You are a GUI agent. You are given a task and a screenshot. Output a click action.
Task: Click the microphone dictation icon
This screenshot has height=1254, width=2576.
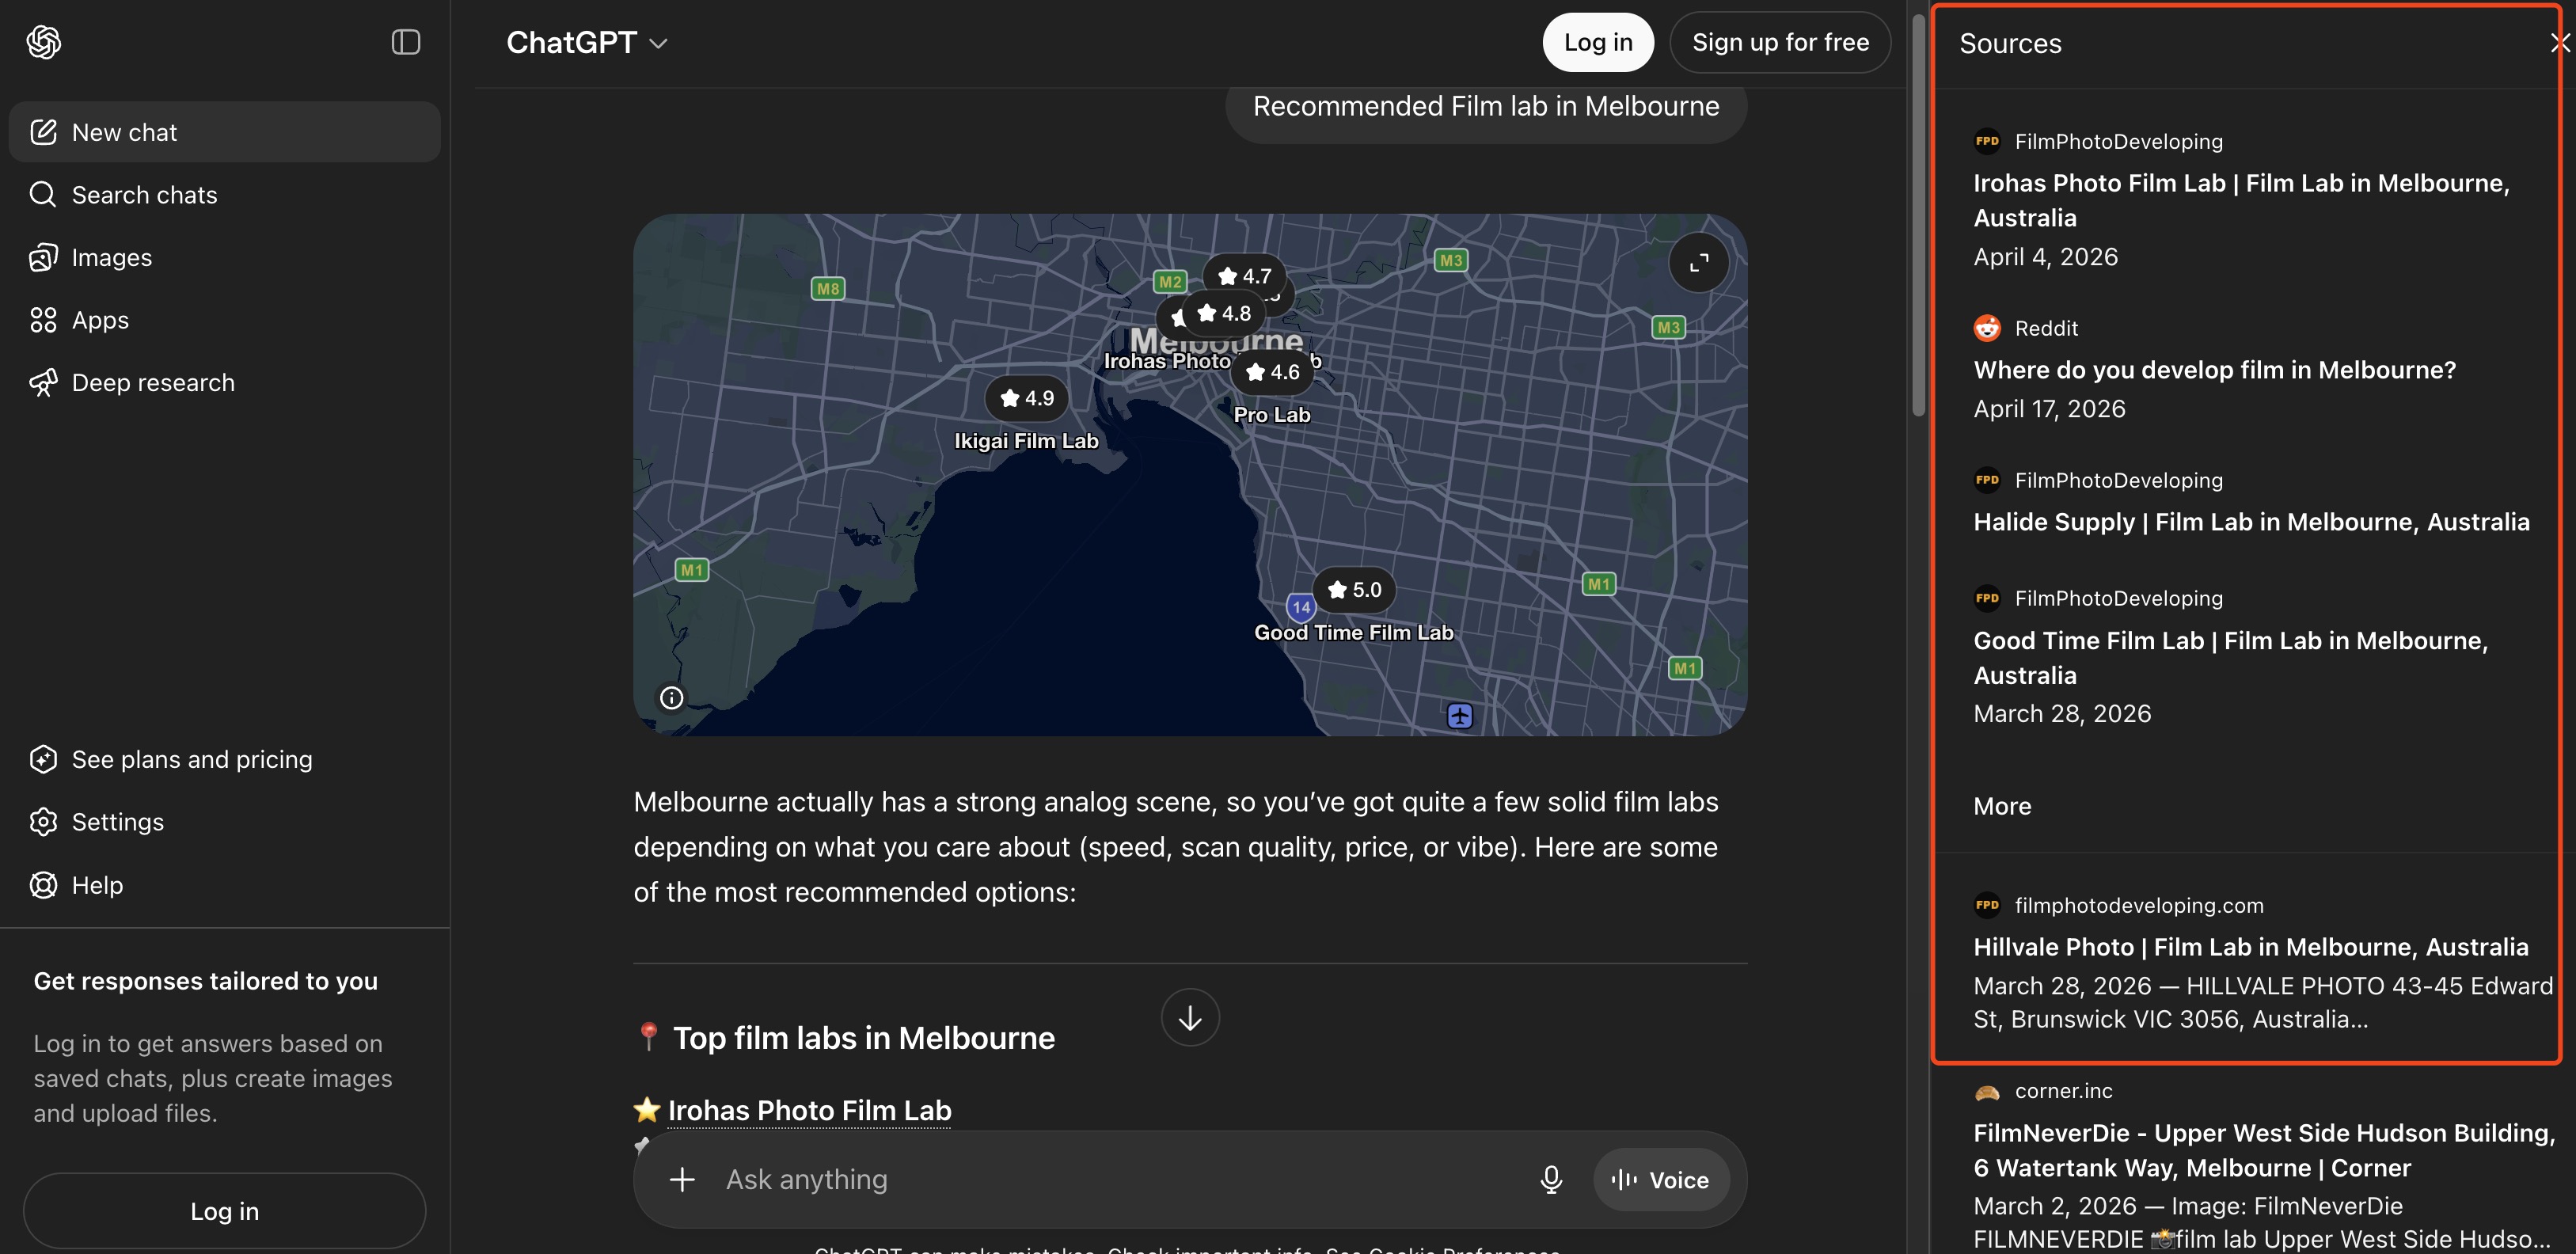pyautogui.click(x=1551, y=1180)
